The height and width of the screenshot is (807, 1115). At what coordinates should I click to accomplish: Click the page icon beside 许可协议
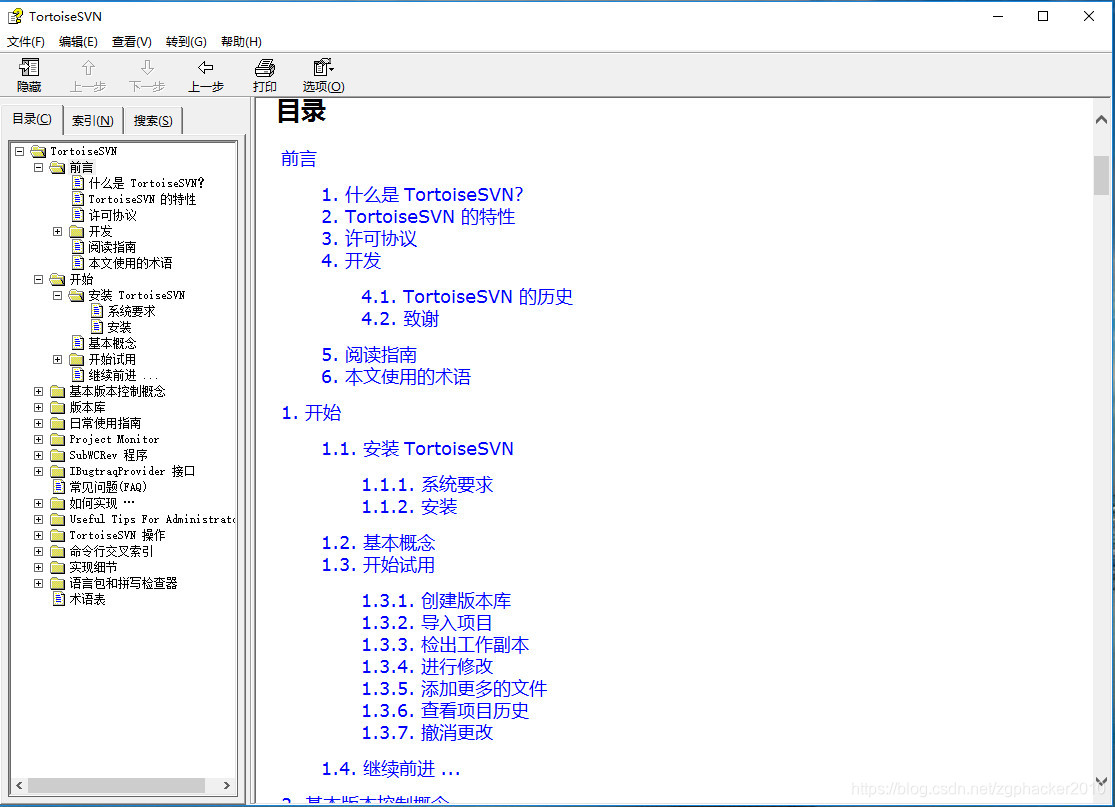point(78,215)
